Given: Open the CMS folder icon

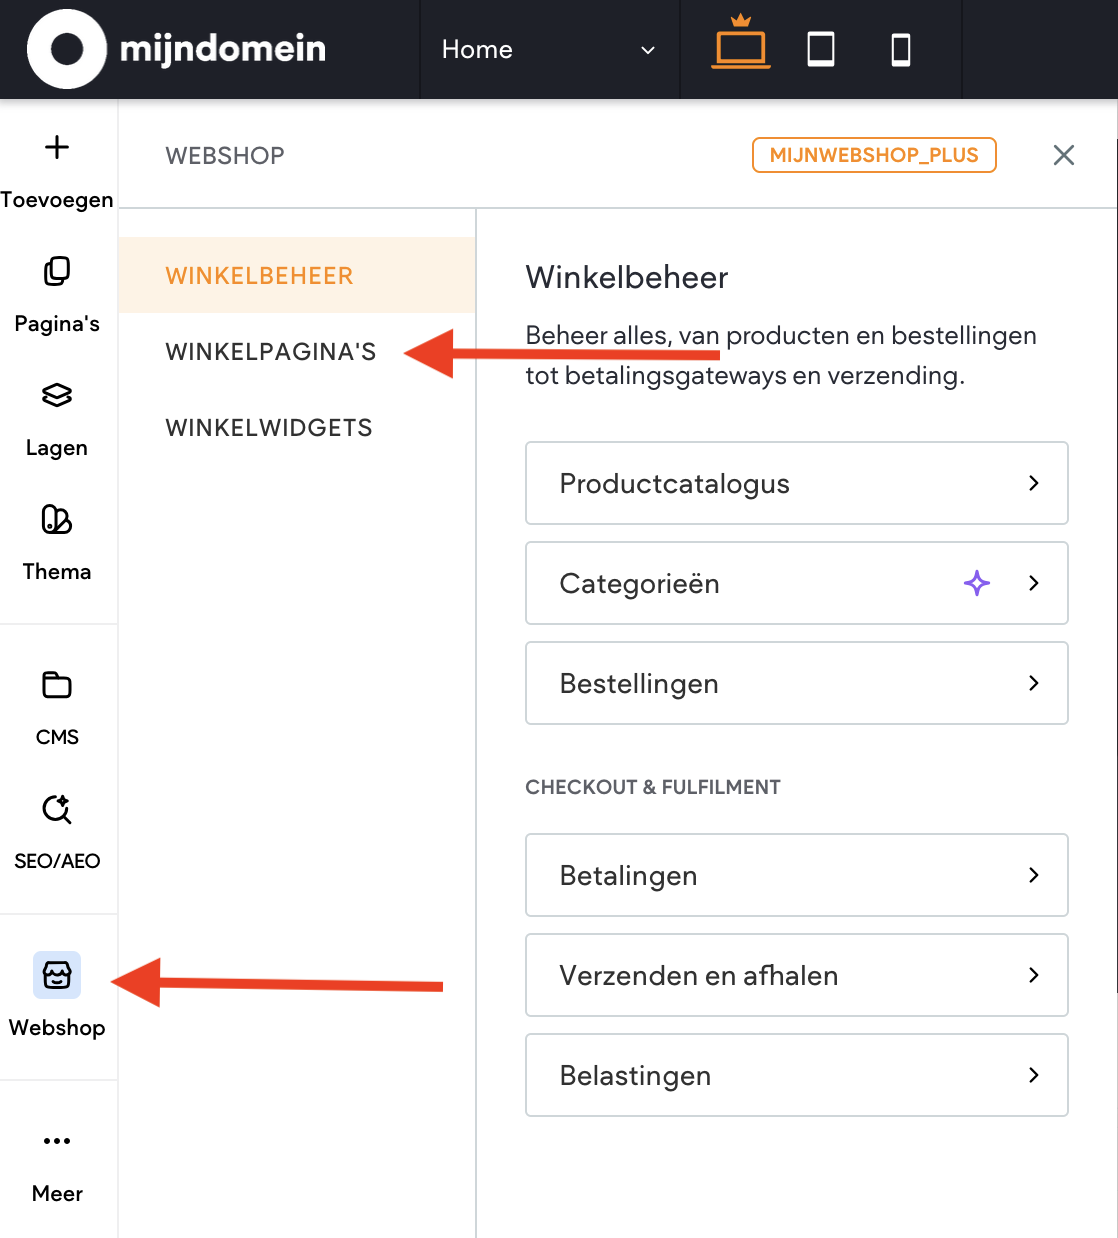Looking at the screenshot, I should (x=57, y=685).
